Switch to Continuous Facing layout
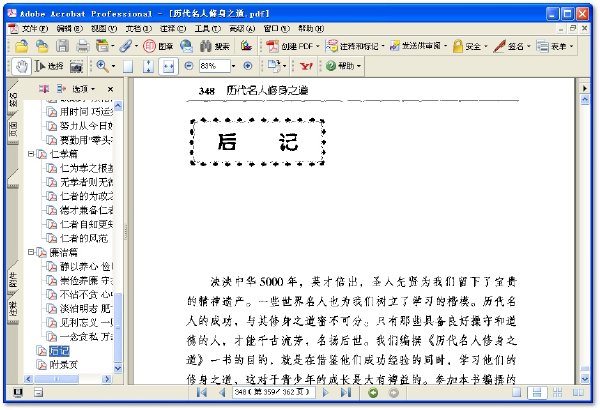Screen dimensions: 600x410 (558, 392)
